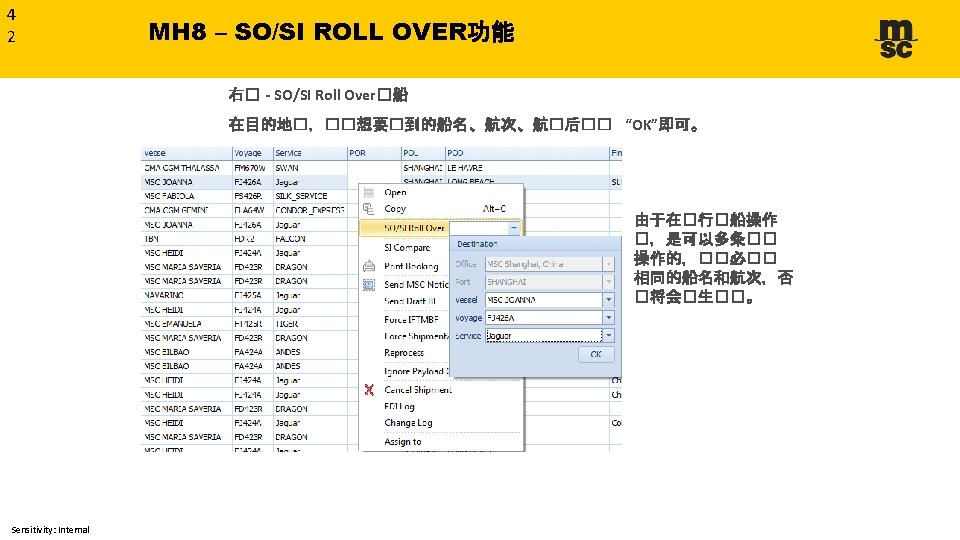Select the MSC EMANUELA vessel cell
The image size is (960, 540).
click(186, 323)
